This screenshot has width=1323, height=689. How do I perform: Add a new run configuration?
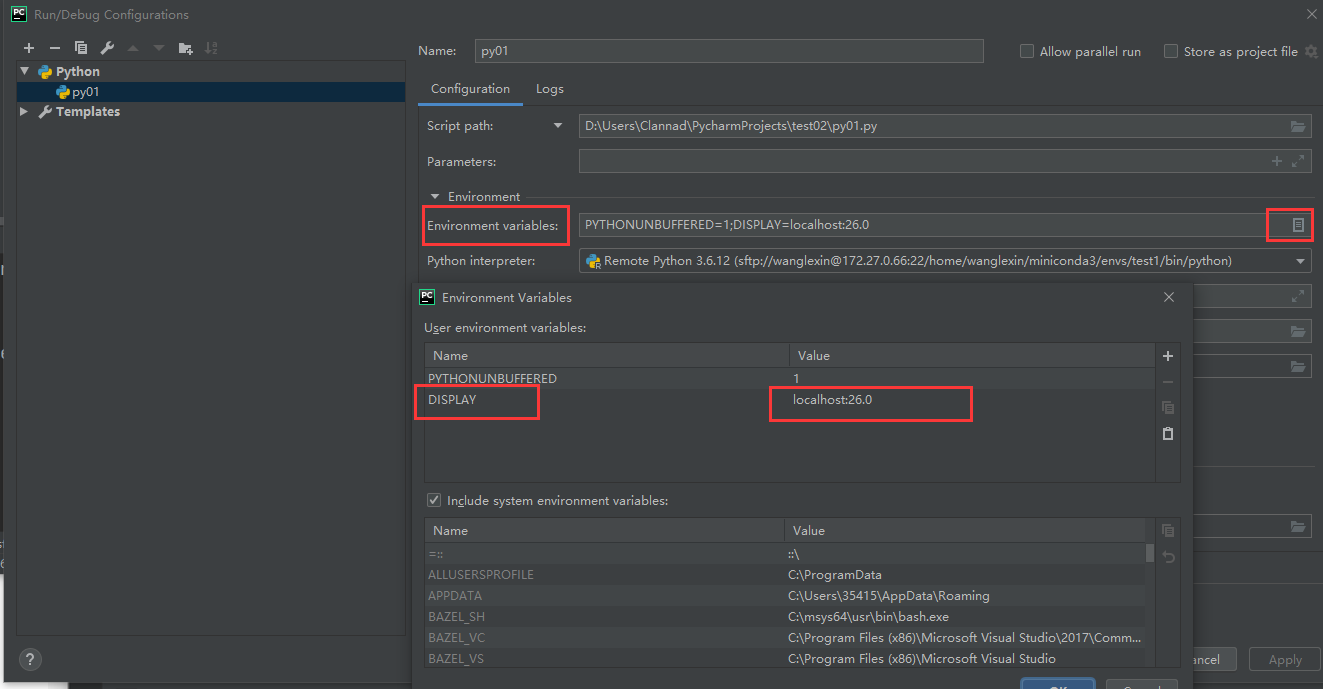point(29,48)
